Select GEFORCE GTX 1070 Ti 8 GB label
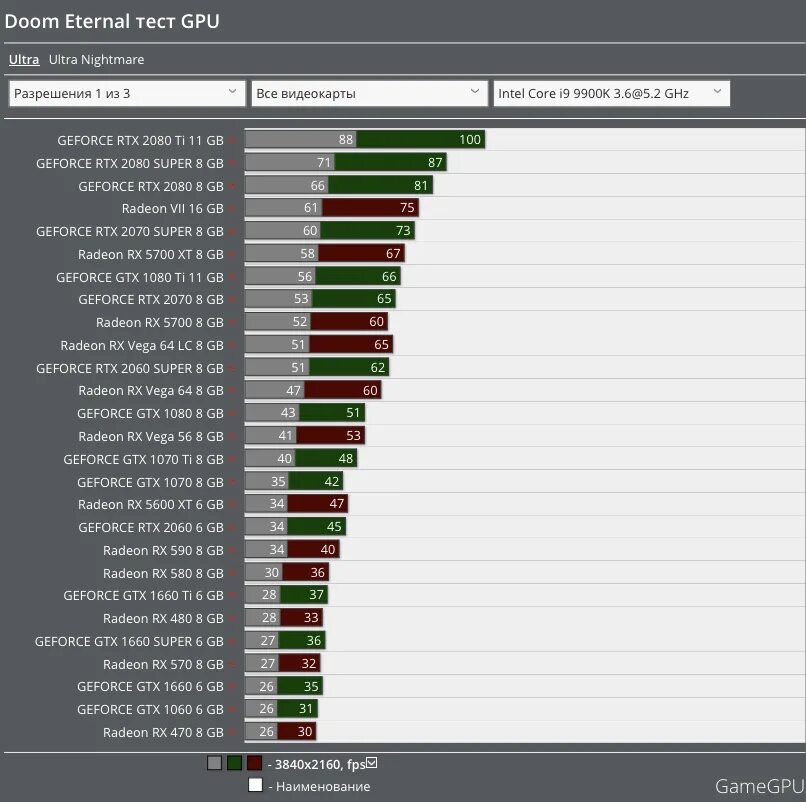 coord(143,459)
